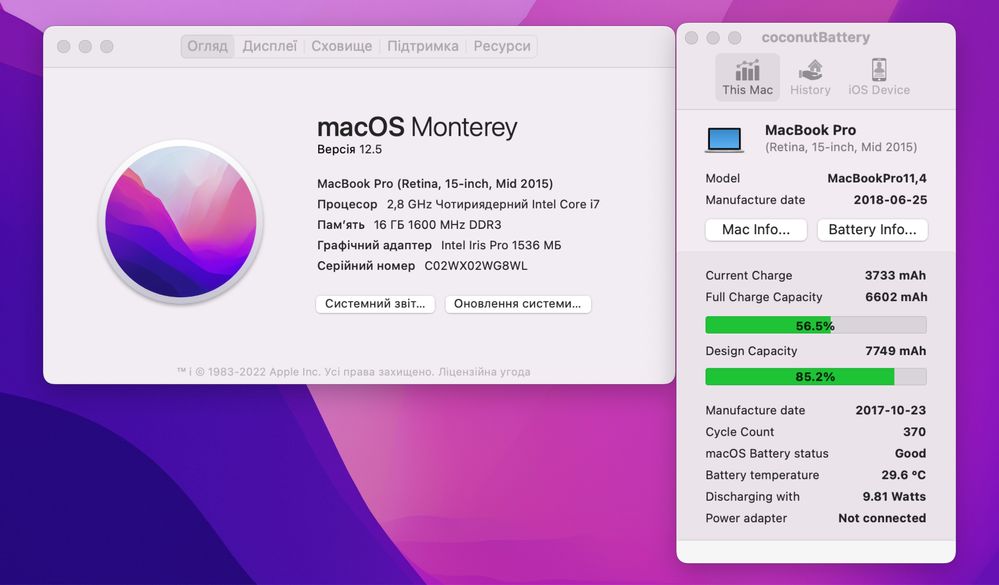Viewport: 999px width, 585px height.
Task: Click the Current Charge label
Action: [x=749, y=275]
